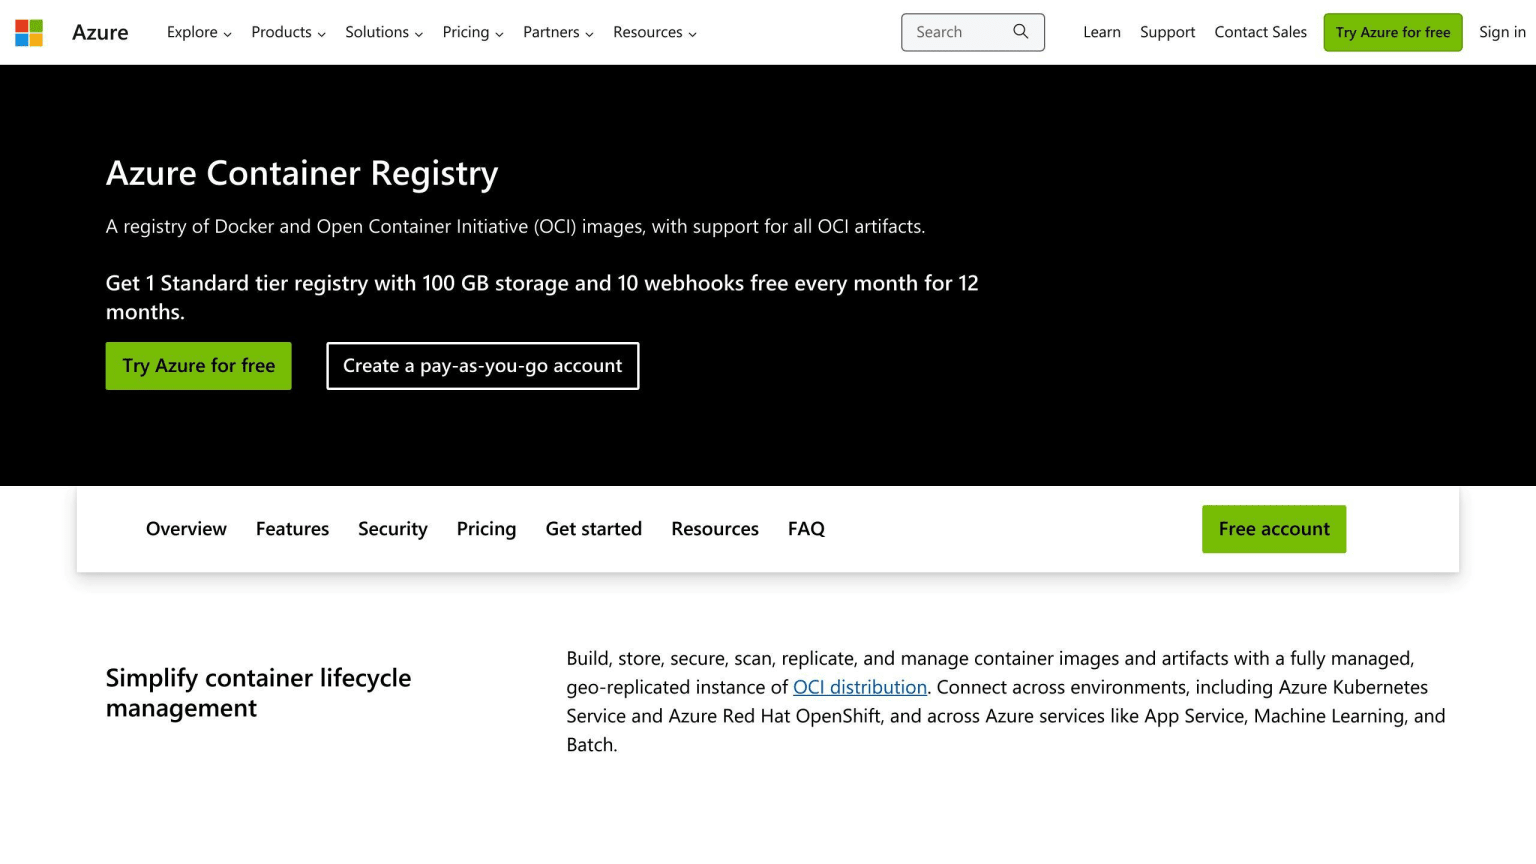Expand the Products dropdown menu
This screenshot has width=1536, height=864.
coord(288,32)
